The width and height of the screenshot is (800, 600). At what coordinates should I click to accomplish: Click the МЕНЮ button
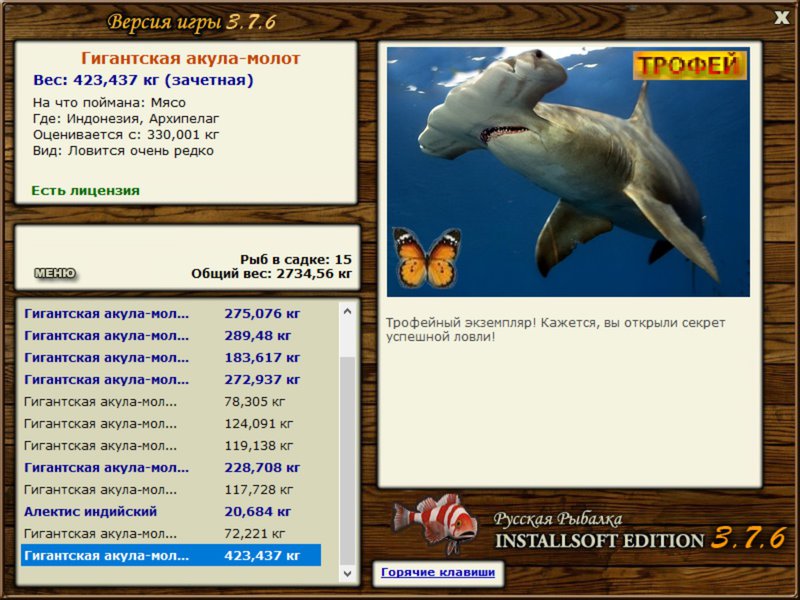click(55, 273)
